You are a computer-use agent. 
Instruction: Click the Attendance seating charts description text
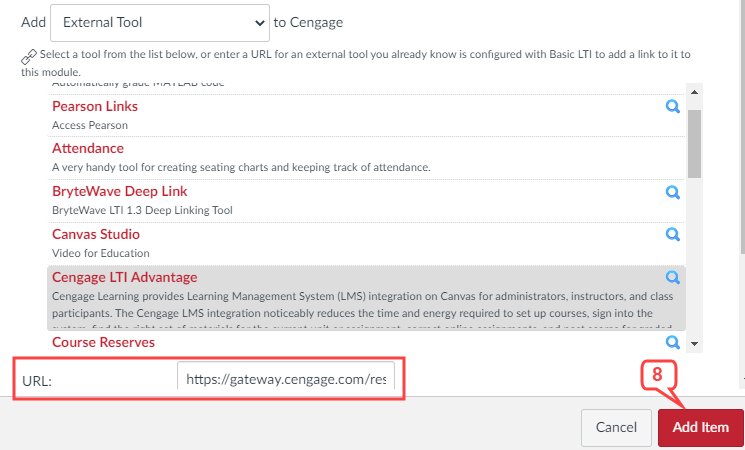coord(241,168)
